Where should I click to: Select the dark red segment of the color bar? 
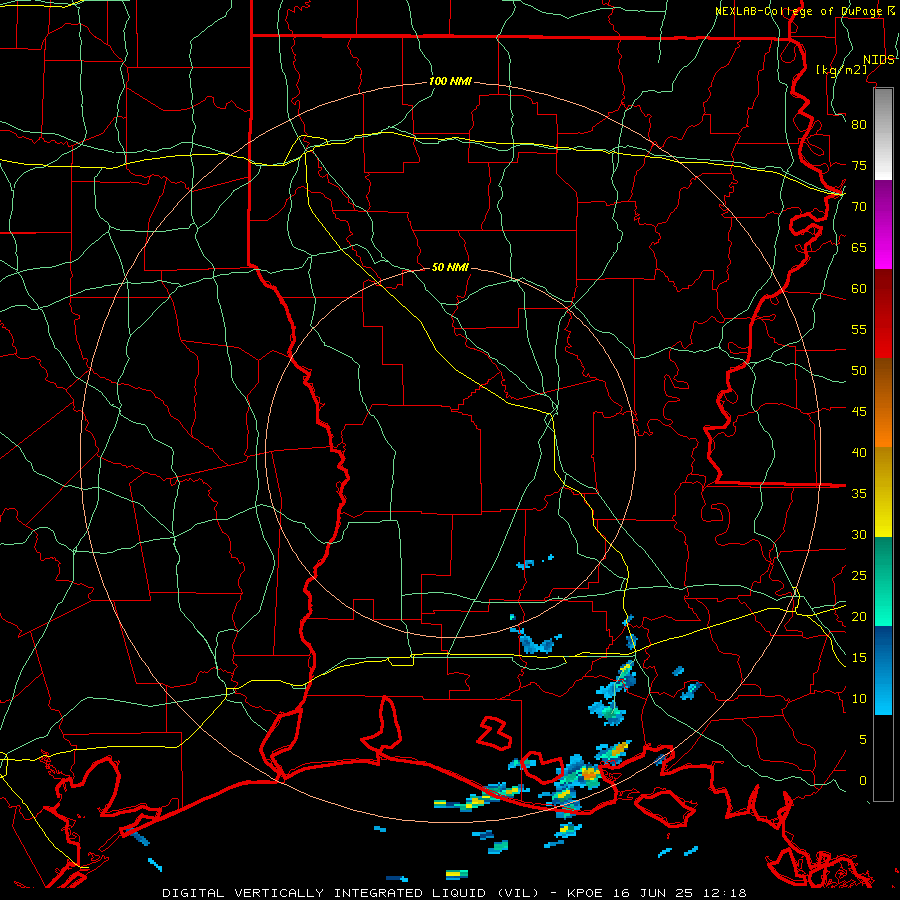[x=883, y=315]
